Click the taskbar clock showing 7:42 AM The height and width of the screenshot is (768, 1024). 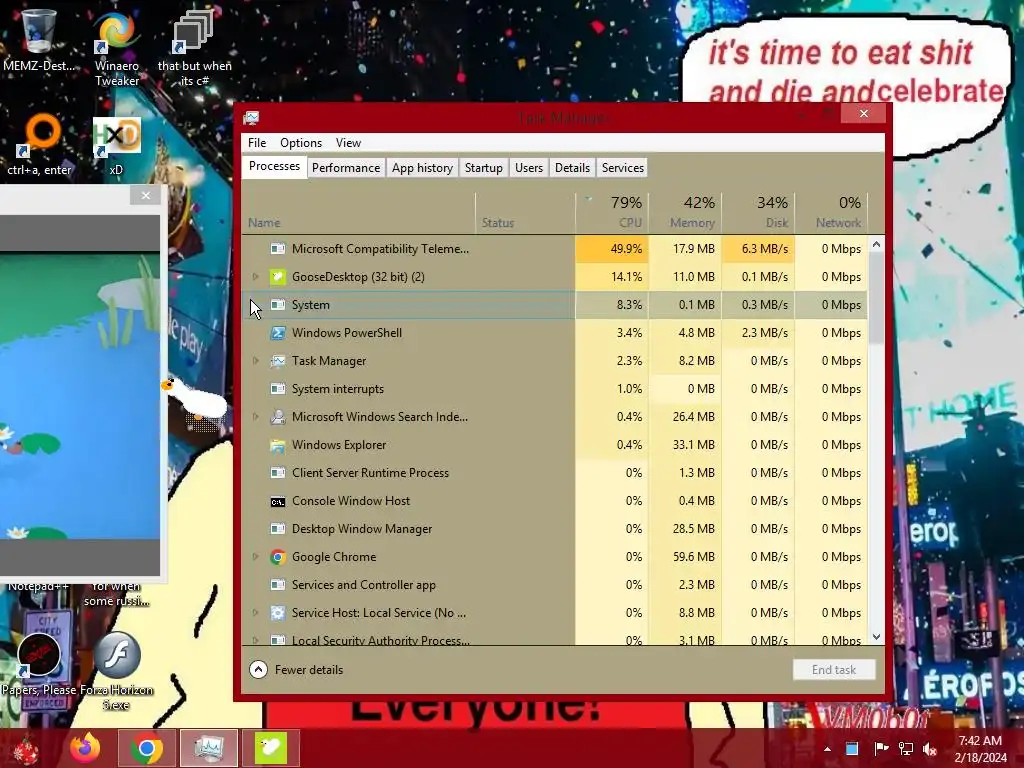(x=980, y=749)
